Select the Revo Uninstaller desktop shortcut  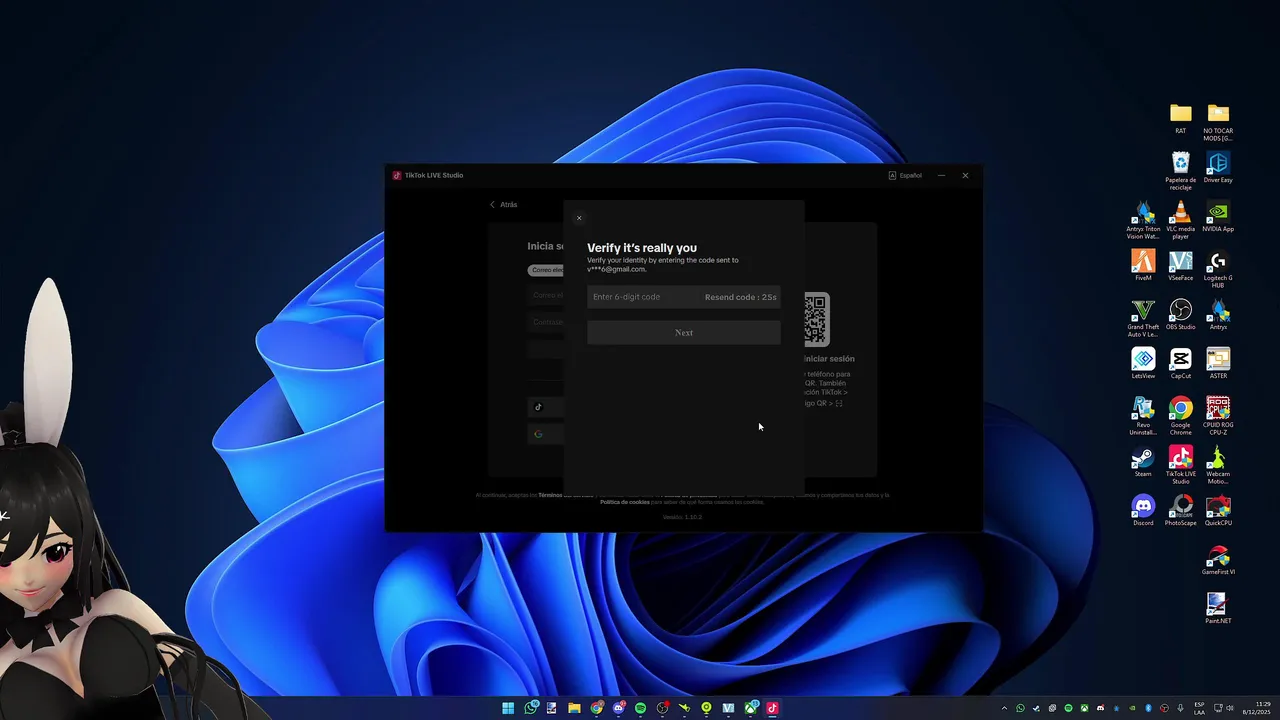[x=1143, y=416]
